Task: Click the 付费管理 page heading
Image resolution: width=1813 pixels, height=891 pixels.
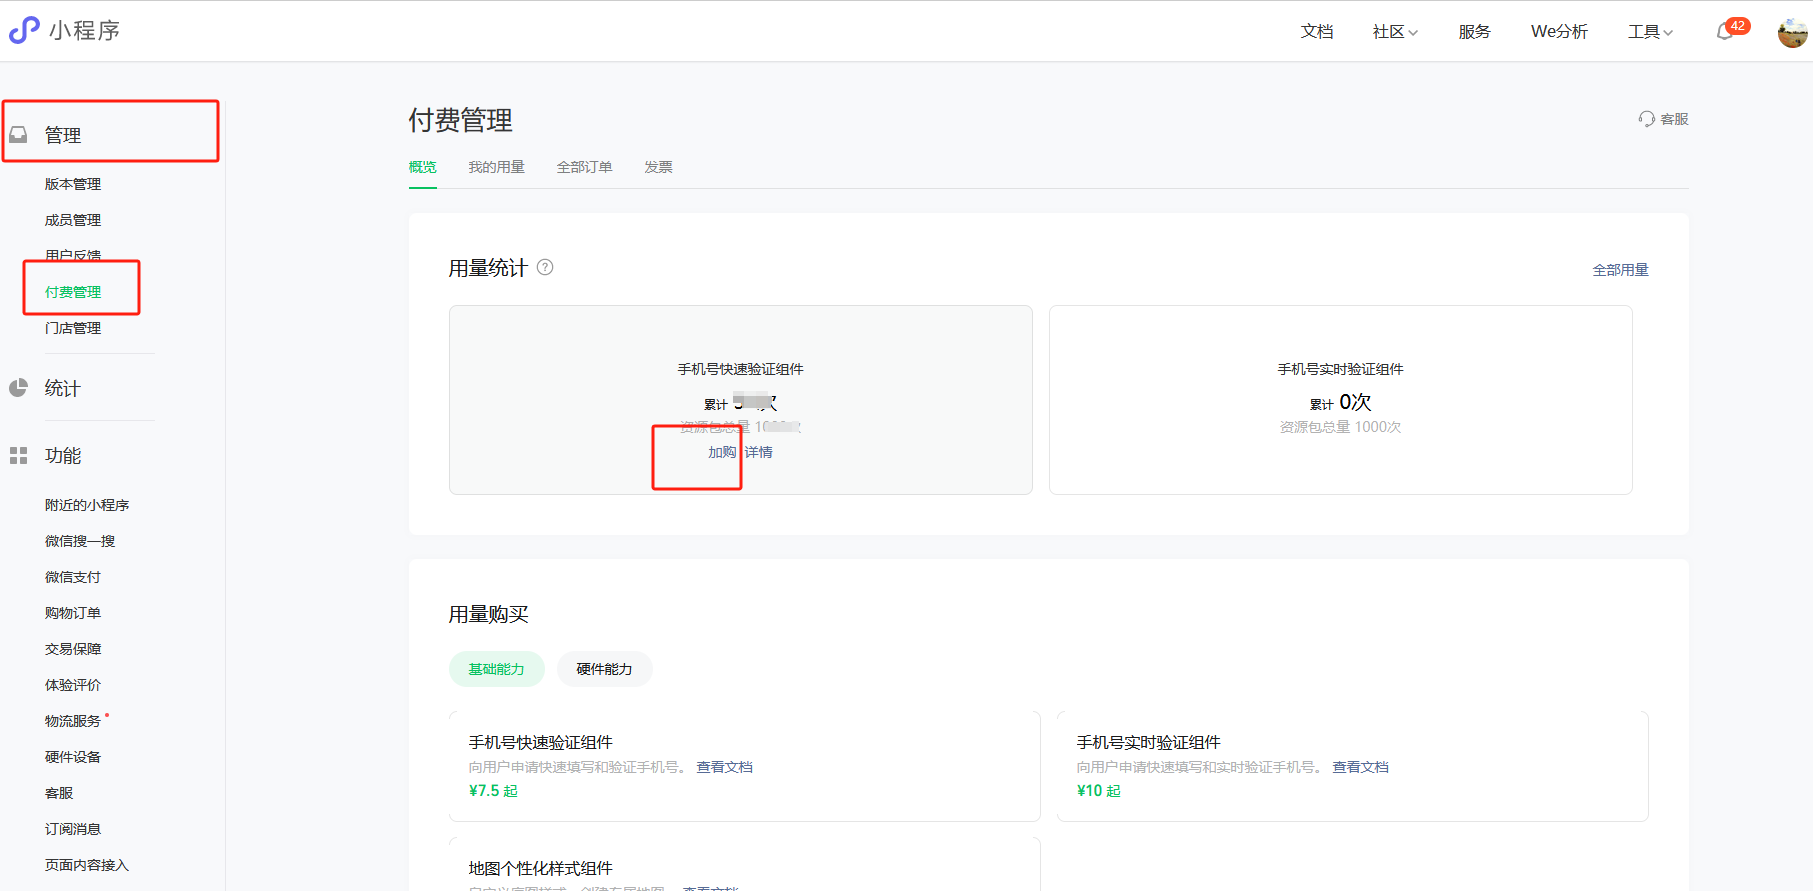Action: (x=461, y=120)
